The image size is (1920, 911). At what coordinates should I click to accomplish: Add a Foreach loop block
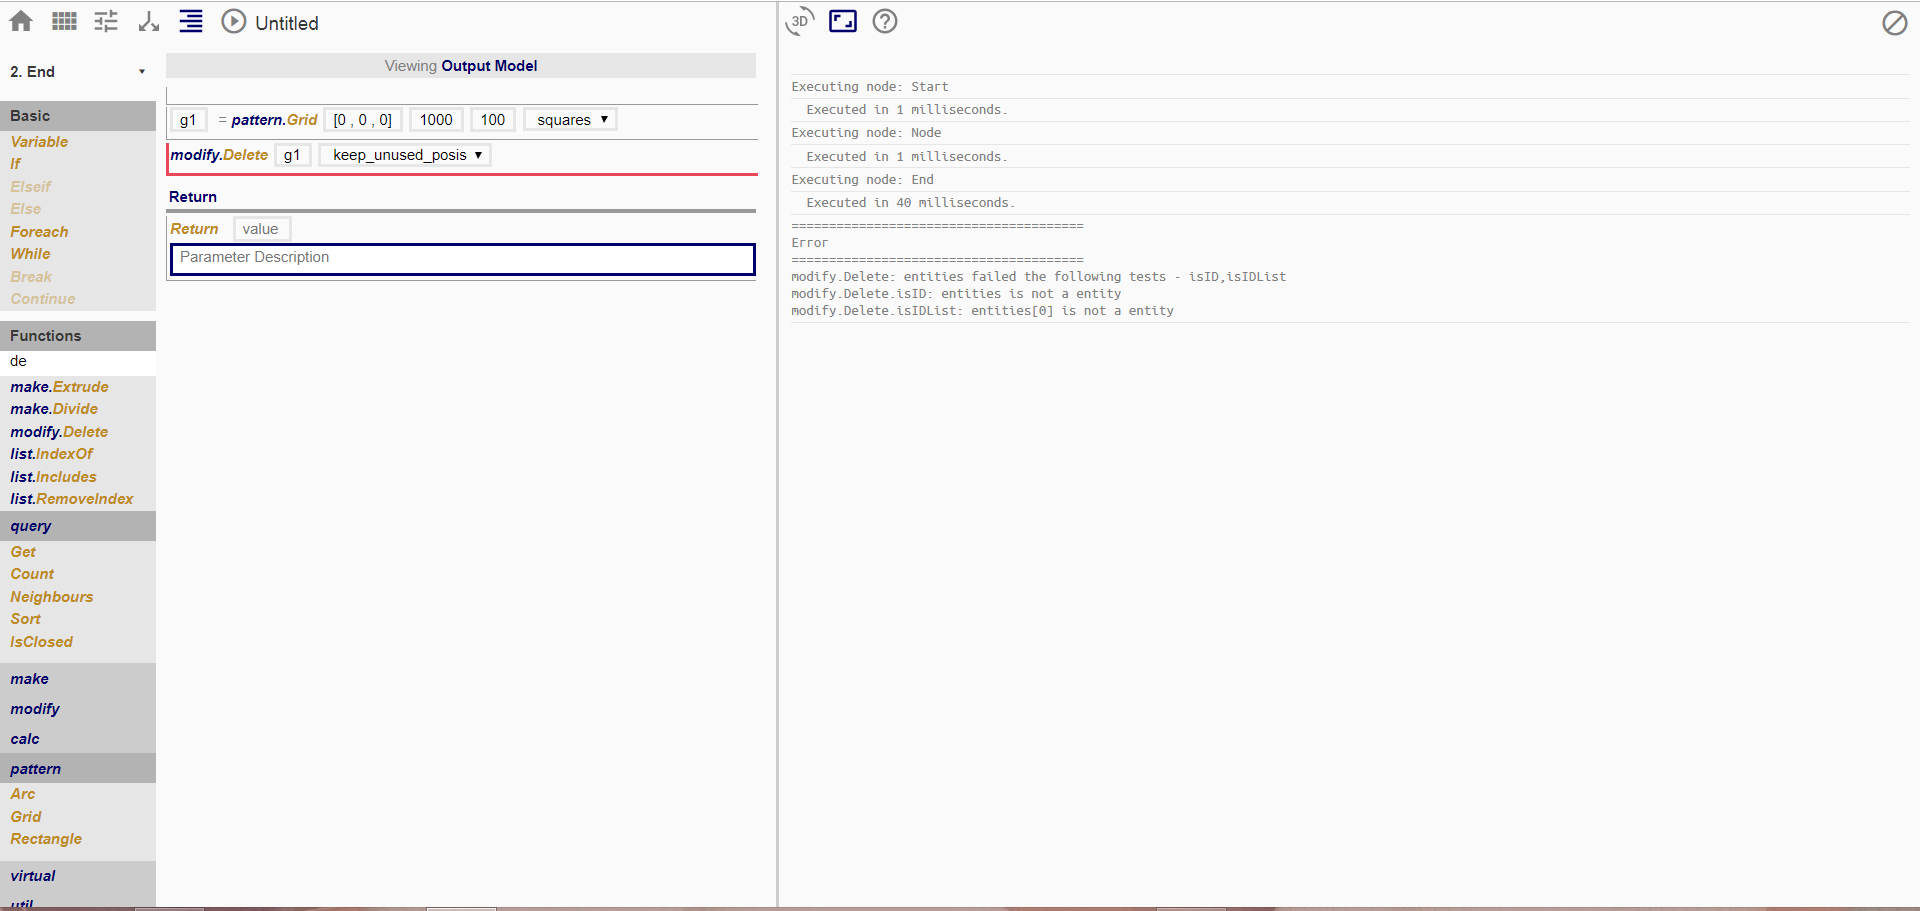[x=39, y=232]
